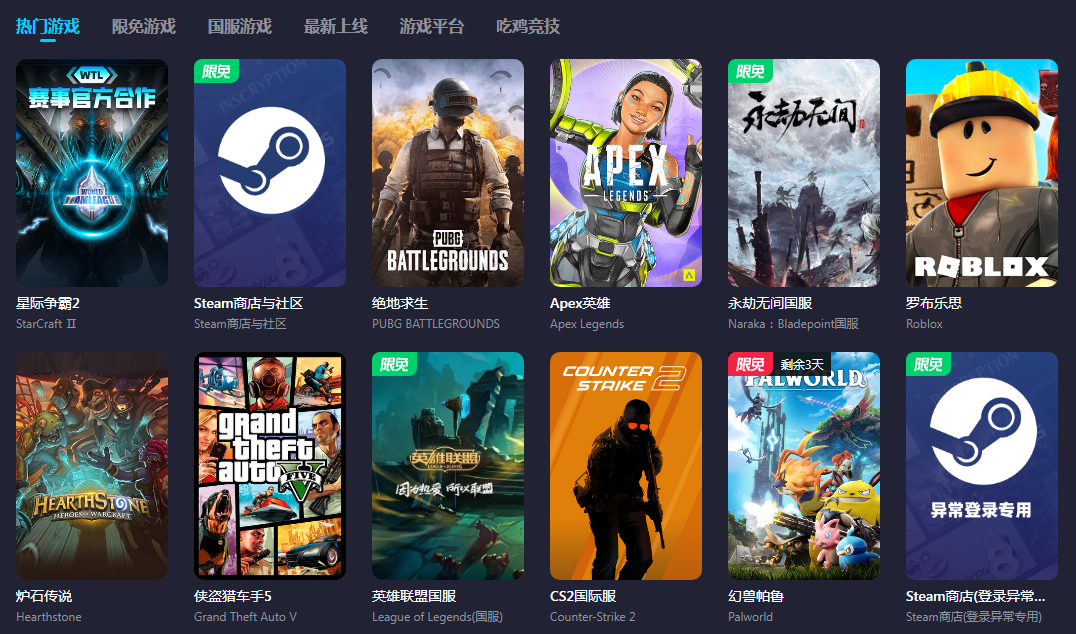
Task: Choose the Naraka Bladepoint 永劫无间 cover
Action: (804, 173)
